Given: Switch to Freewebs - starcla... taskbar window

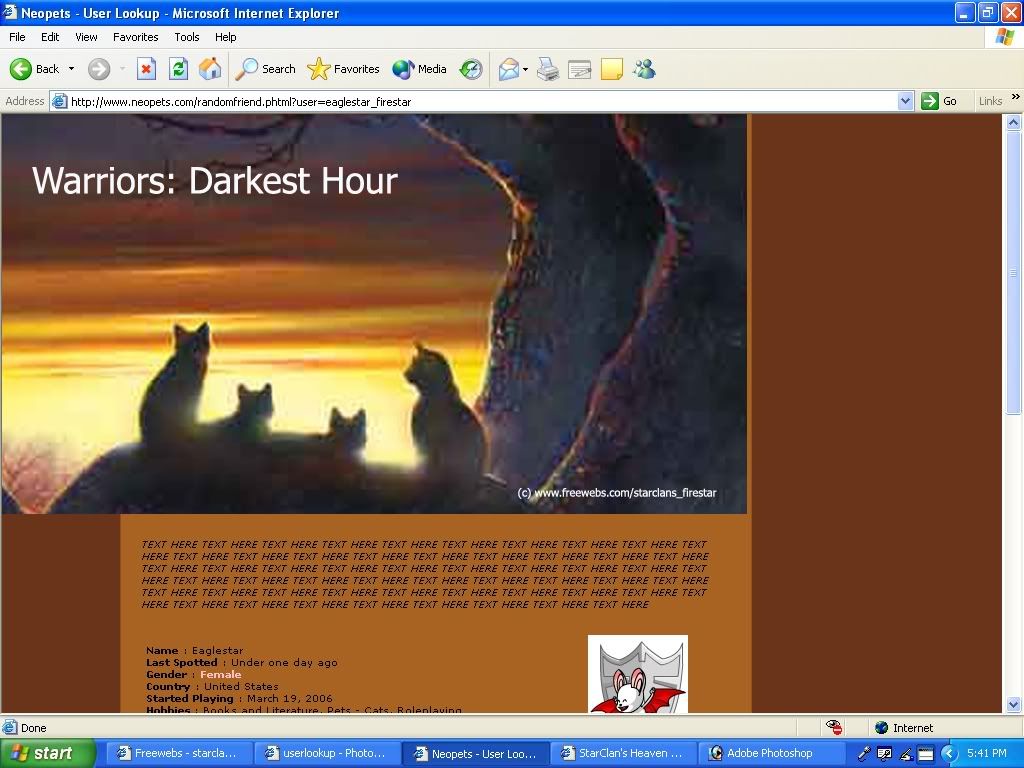Looking at the screenshot, I should pyautogui.click(x=178, y=753).
